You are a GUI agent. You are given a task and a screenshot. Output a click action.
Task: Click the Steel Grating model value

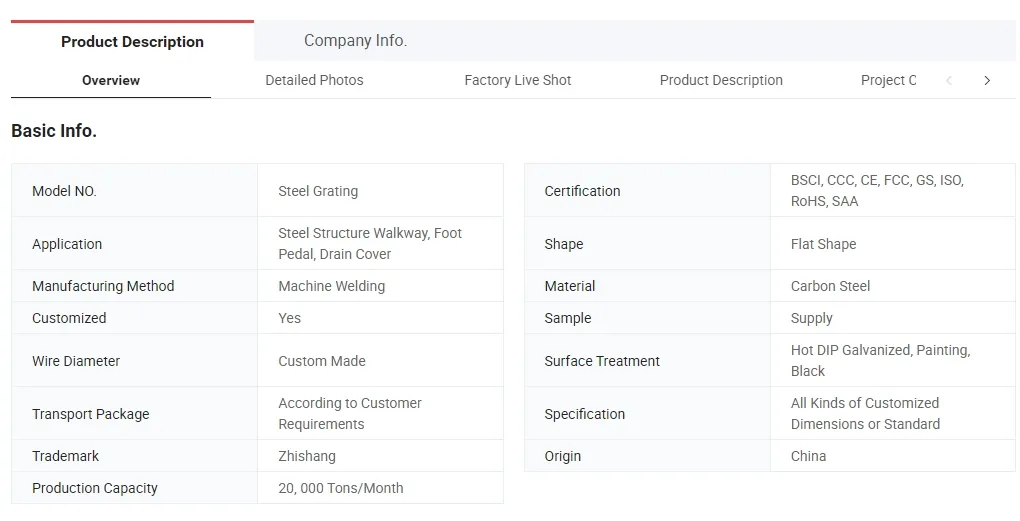pos(318,191)
